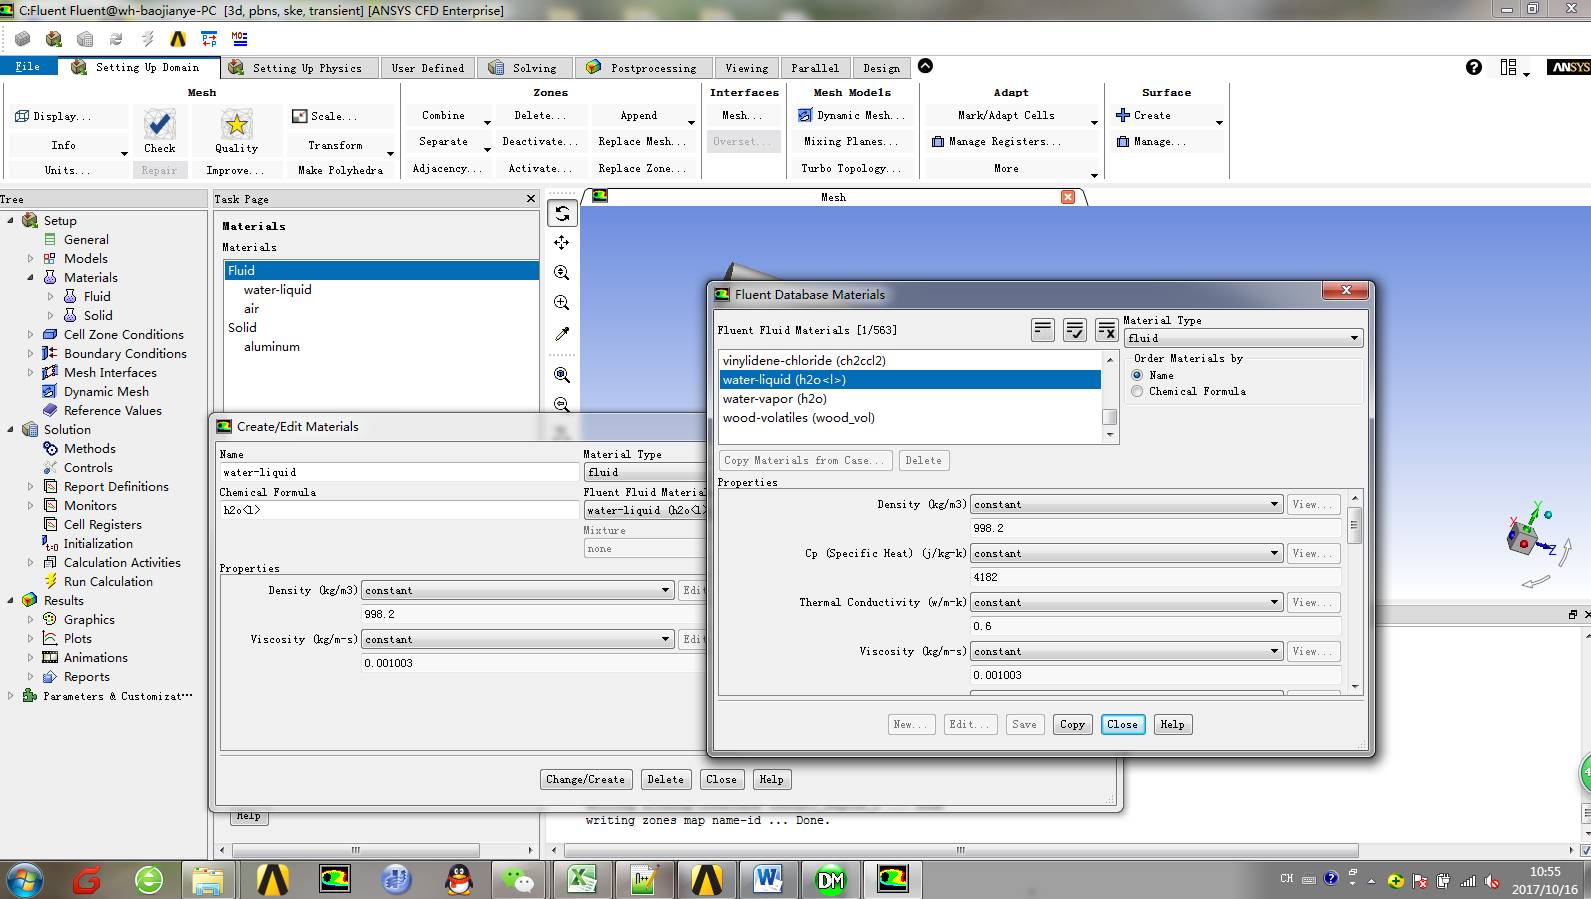Click the console horizontal scrollbar
This screenshot has height=899, width=1591.
click(959, 850)
